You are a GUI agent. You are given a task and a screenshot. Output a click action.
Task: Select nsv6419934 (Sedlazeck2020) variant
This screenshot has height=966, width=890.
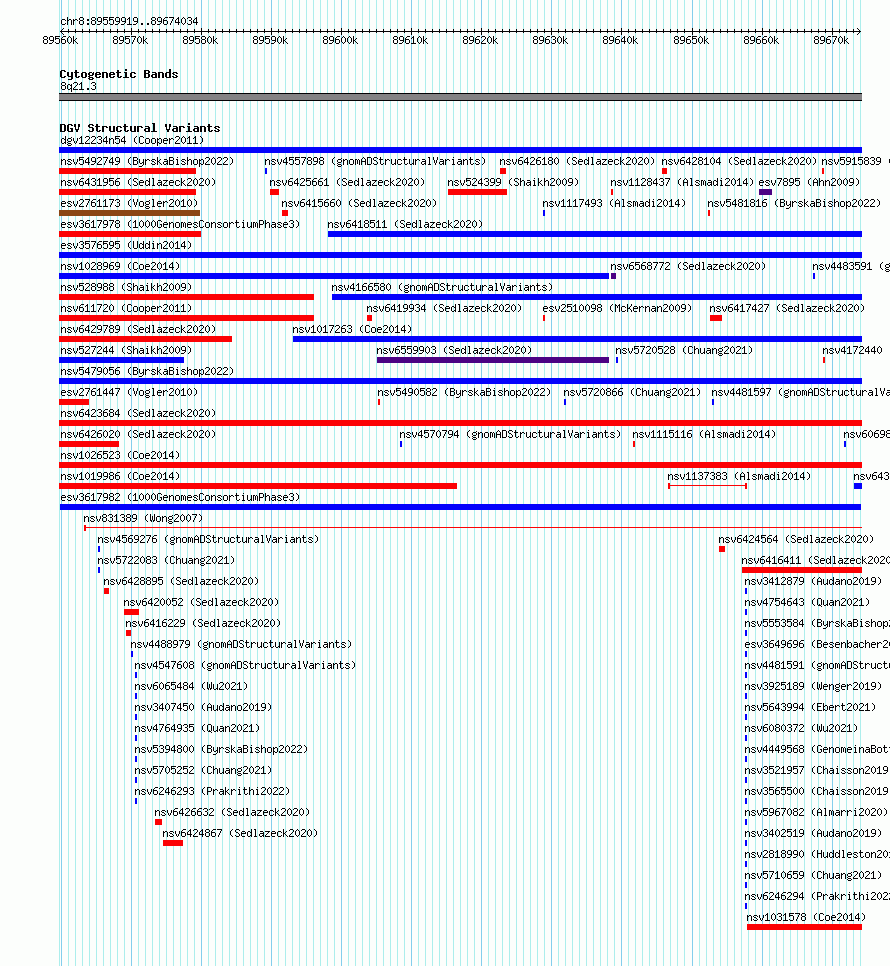444,308
